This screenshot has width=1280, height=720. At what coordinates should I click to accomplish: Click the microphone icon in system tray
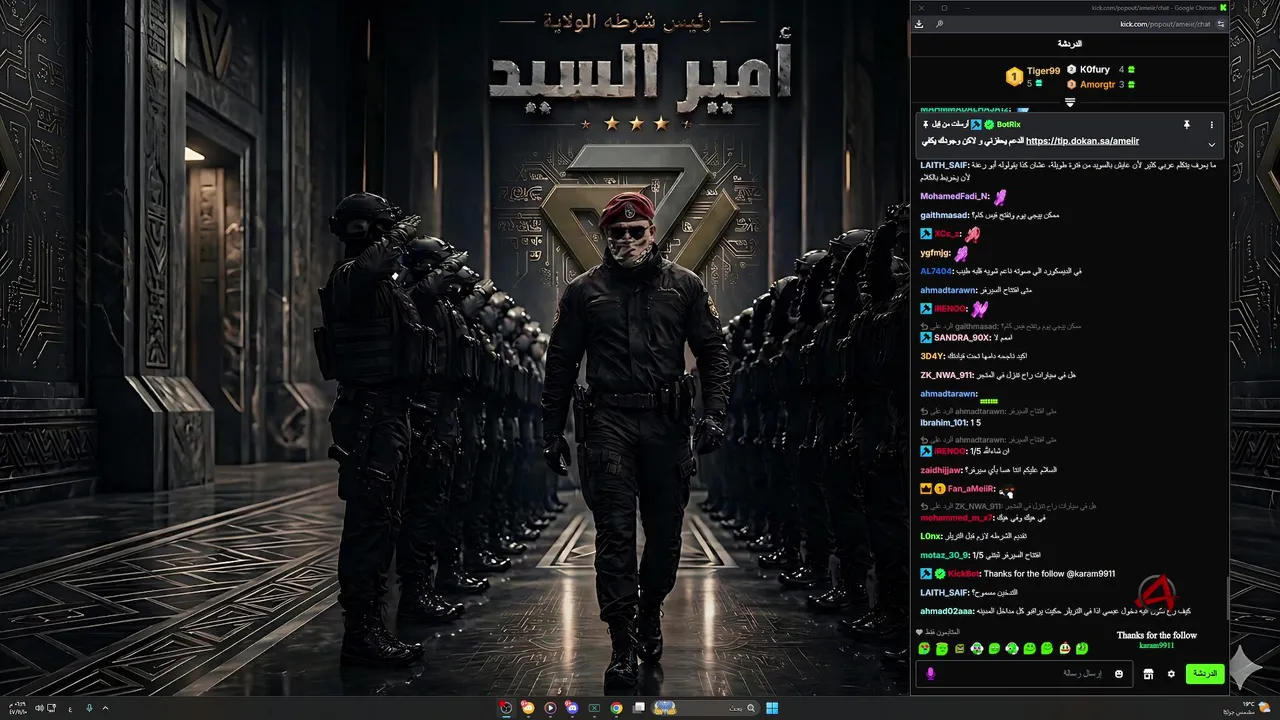pos(89,708)
